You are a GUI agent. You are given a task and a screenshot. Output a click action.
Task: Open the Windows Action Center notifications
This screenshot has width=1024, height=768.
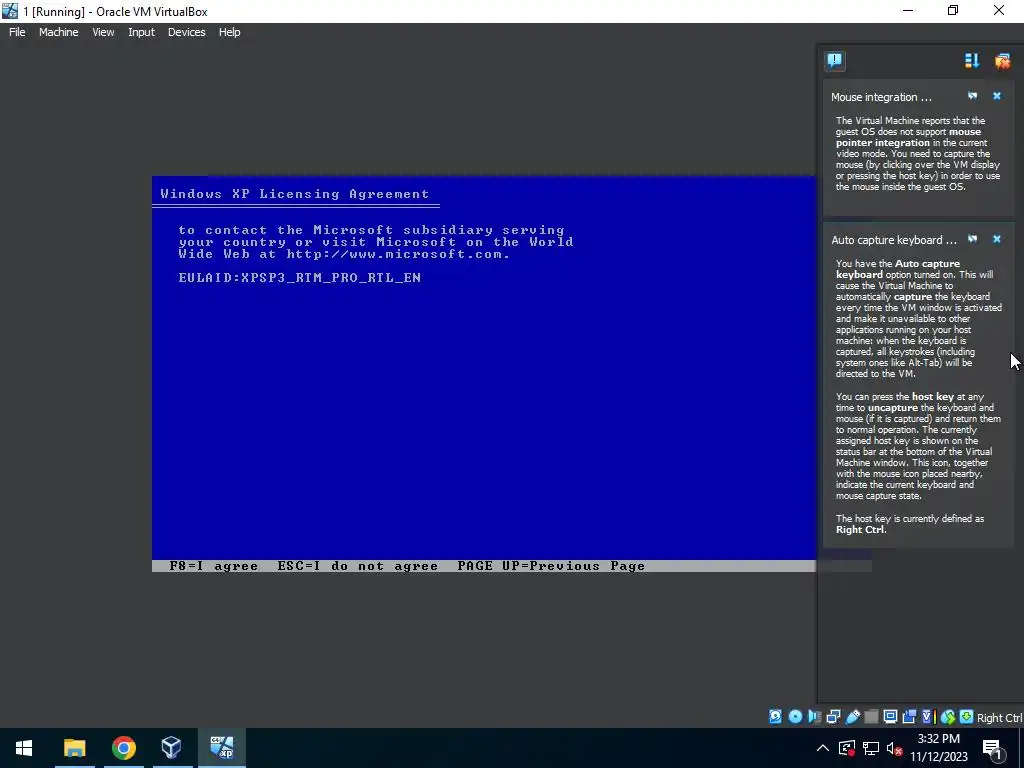(993, 748)
